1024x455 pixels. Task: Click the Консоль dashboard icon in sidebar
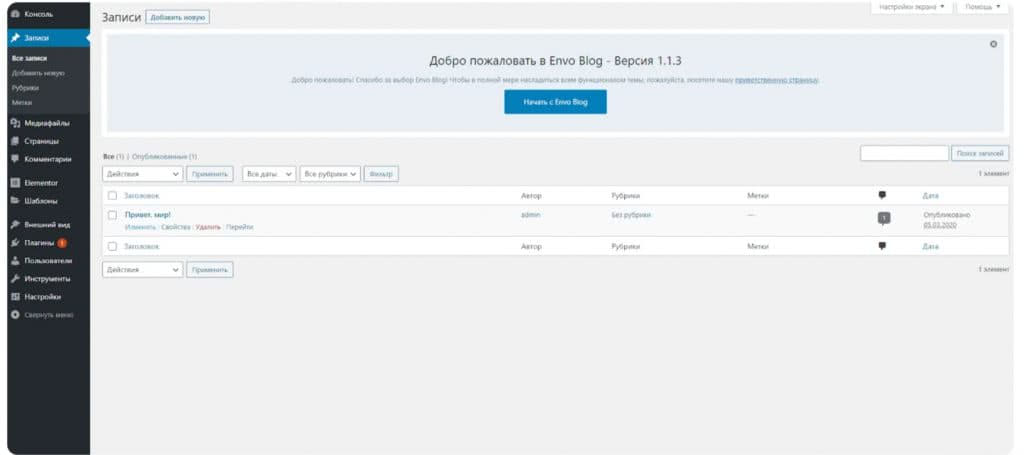pyautogui.click(x=15, y=17)
